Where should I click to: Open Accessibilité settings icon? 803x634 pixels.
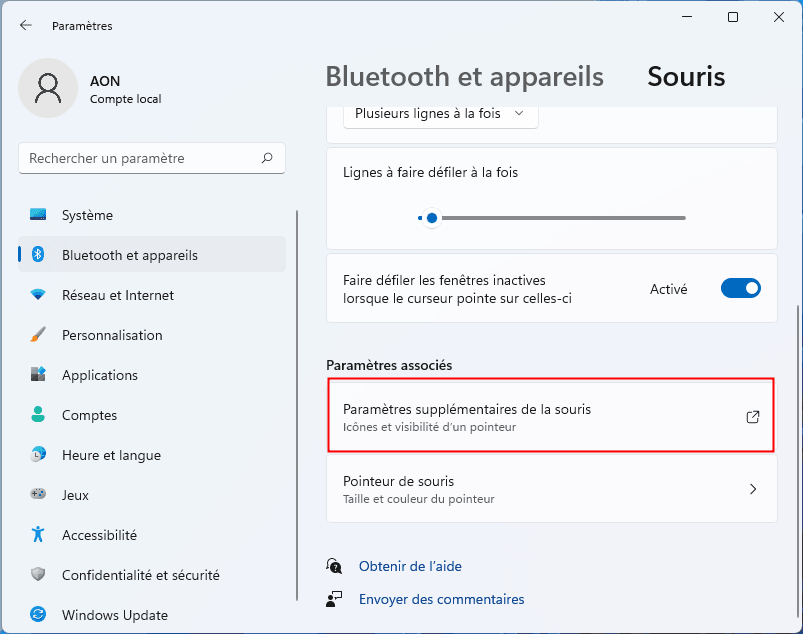point(38,535)
